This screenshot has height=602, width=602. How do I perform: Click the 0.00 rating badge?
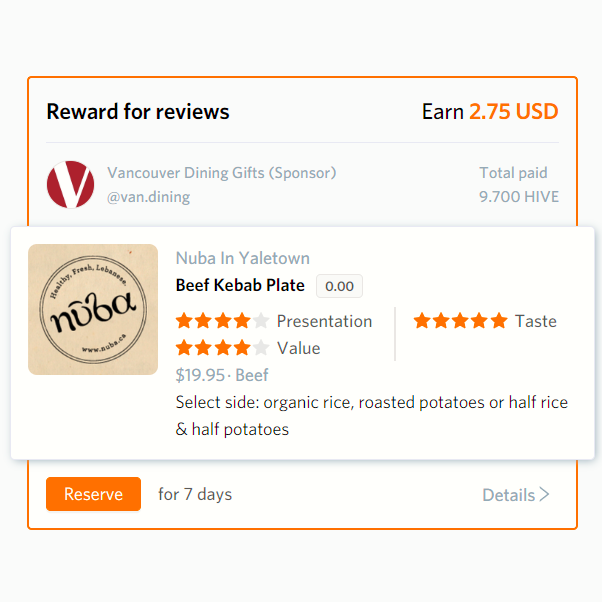tap(339, 286)
